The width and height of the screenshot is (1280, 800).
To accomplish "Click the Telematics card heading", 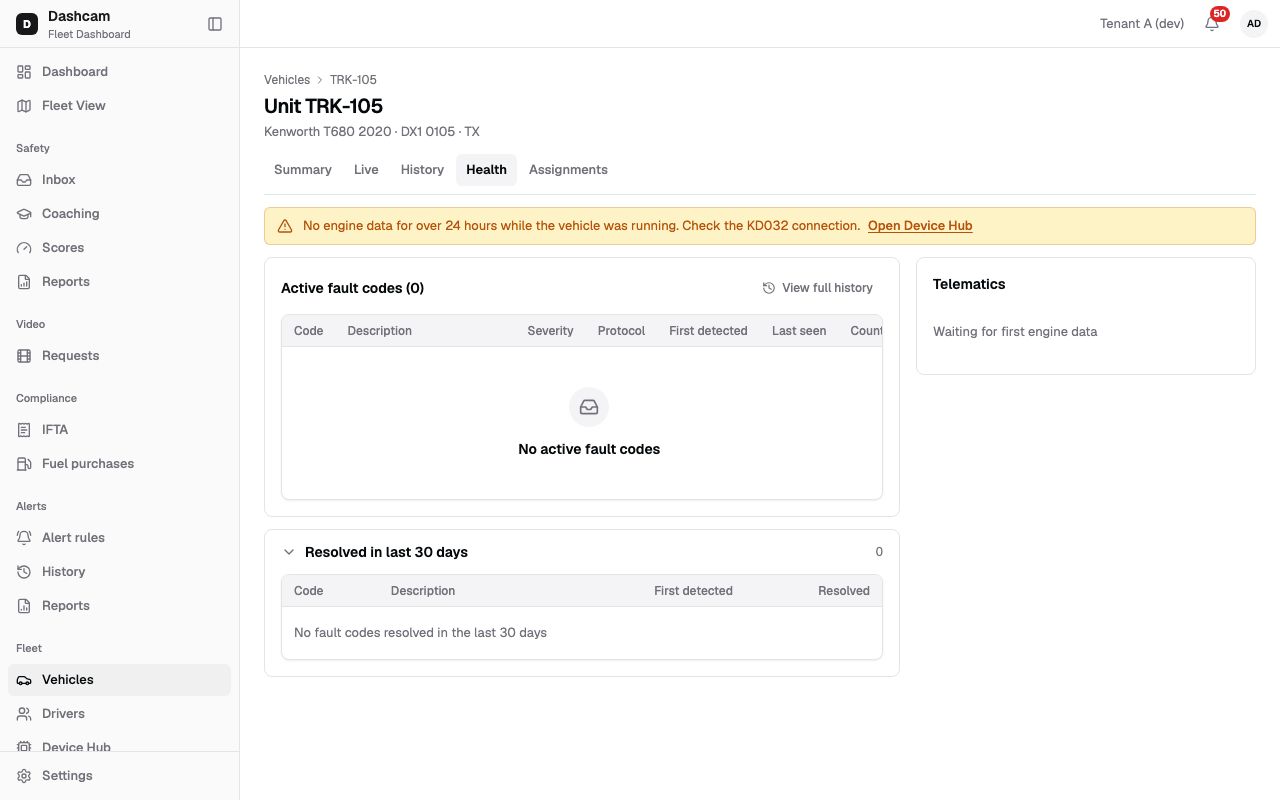I will click(969, 284).
